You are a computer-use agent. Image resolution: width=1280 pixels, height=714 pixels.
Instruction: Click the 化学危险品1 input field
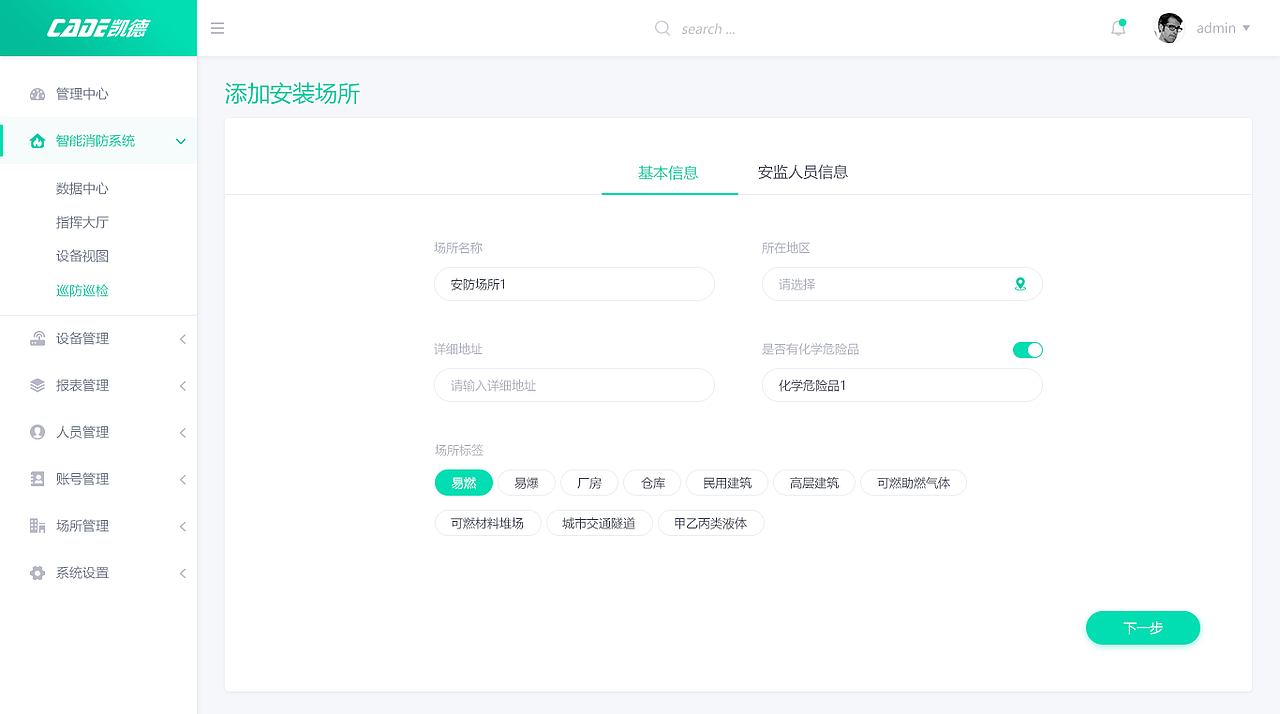(902, 385)
